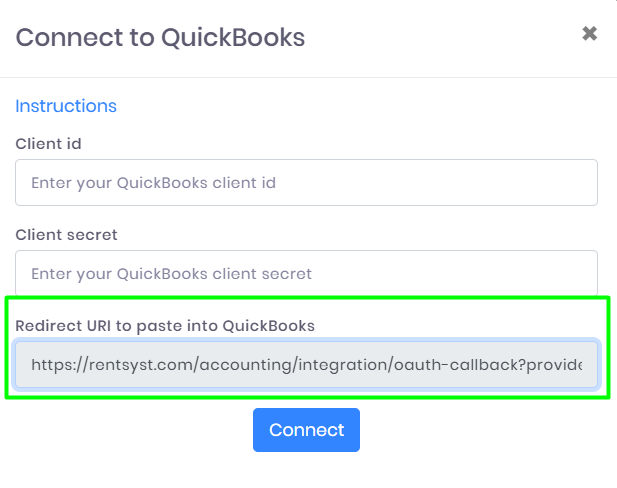Dismiss the modal using the X icon
Viewport: 617px width, 488px height.
[589, 34]
